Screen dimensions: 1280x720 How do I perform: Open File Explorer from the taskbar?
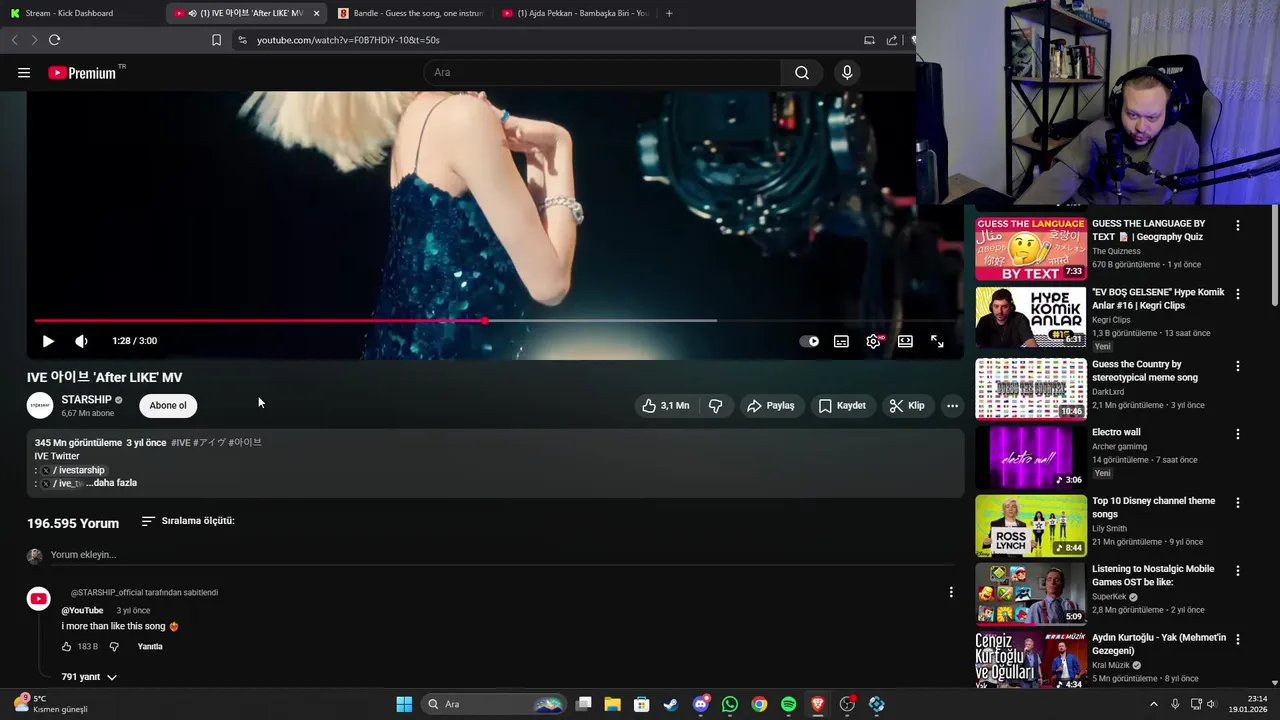pyautogui.click(x=612, y=704)
